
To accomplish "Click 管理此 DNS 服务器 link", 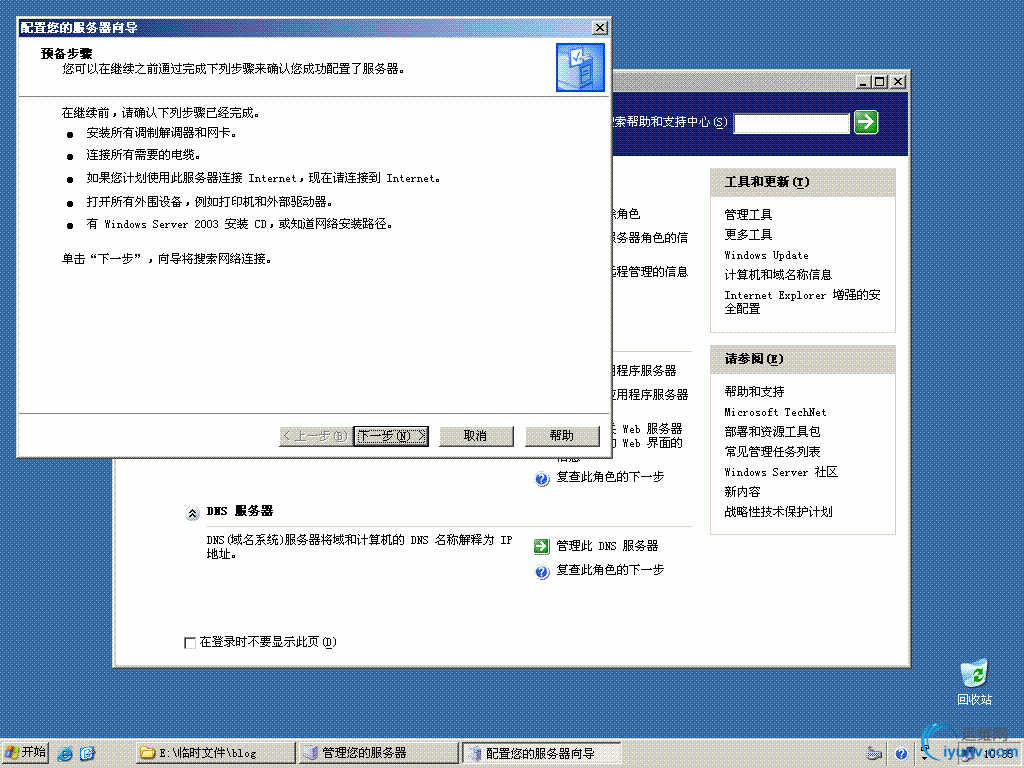I will [x=607, y=546].
